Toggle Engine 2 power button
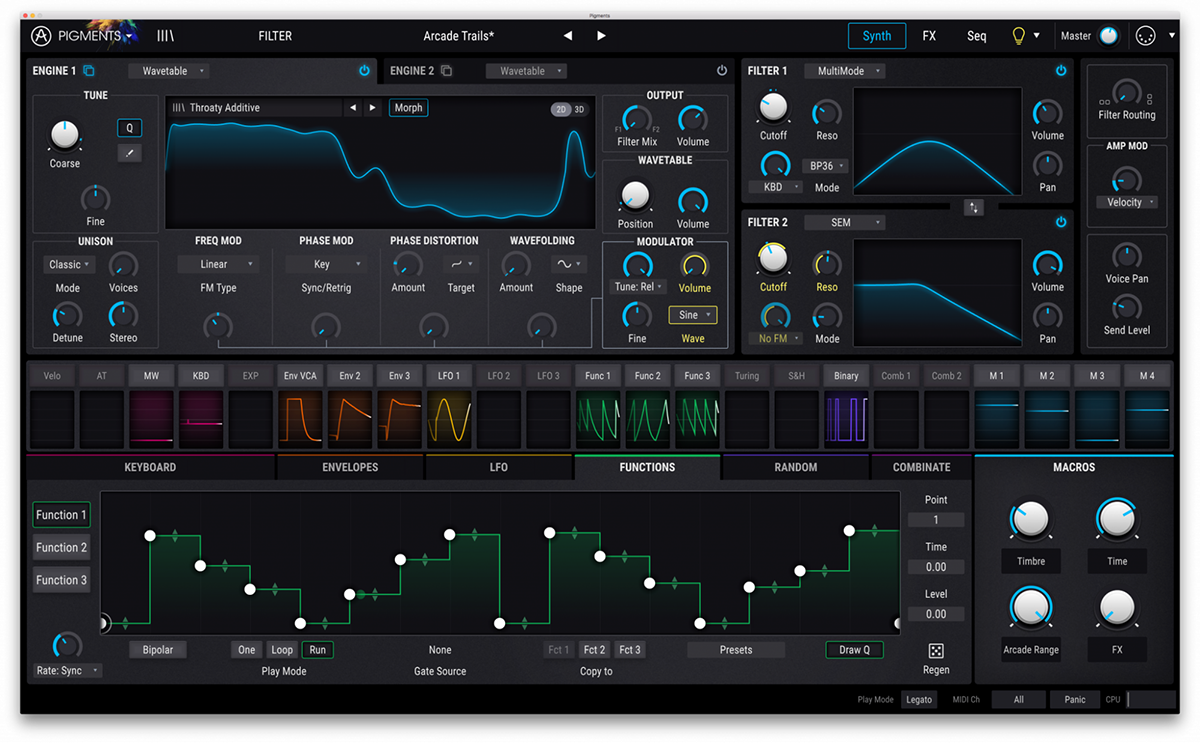Viewport: 1200px width, 743px height. [722, 71]
